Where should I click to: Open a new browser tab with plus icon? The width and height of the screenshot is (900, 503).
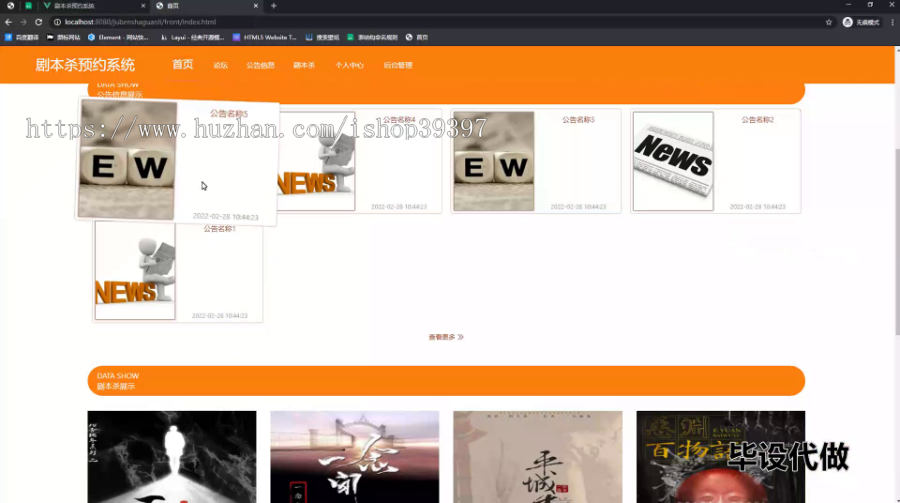pyautogui.click(x=274, y=6)
